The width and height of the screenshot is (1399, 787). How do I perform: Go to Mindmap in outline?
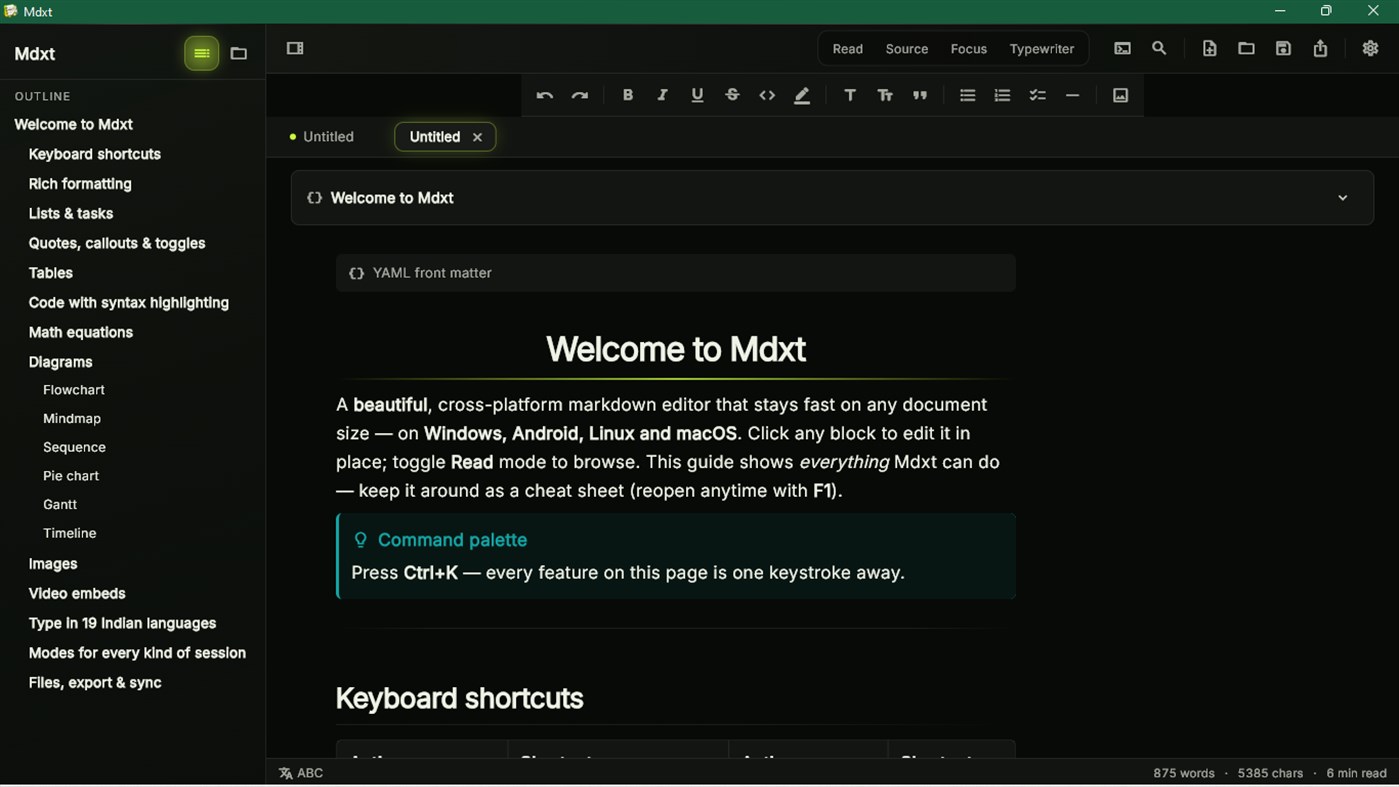click(x=72, y=419)
